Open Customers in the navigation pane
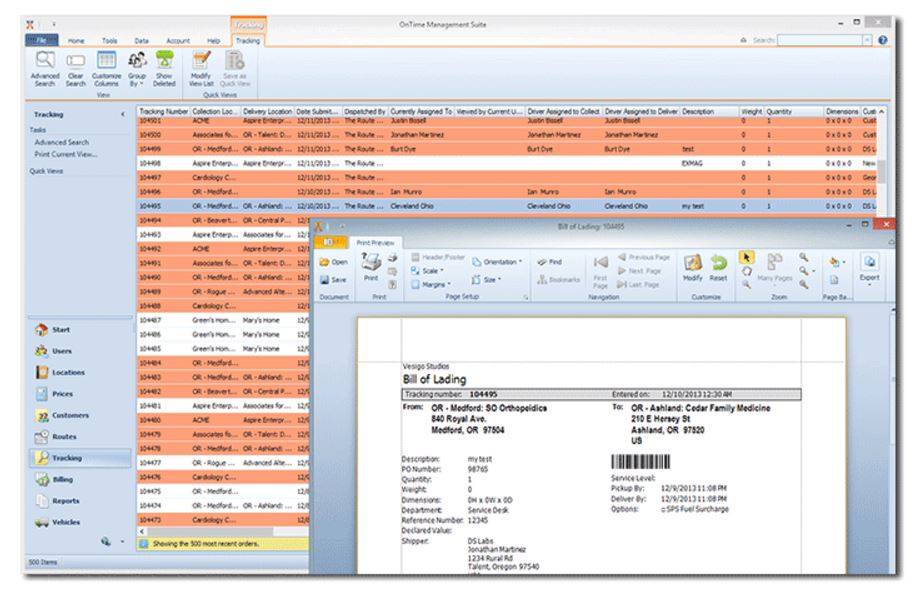Screen dimensions: 920x603 tap(80, 415)
